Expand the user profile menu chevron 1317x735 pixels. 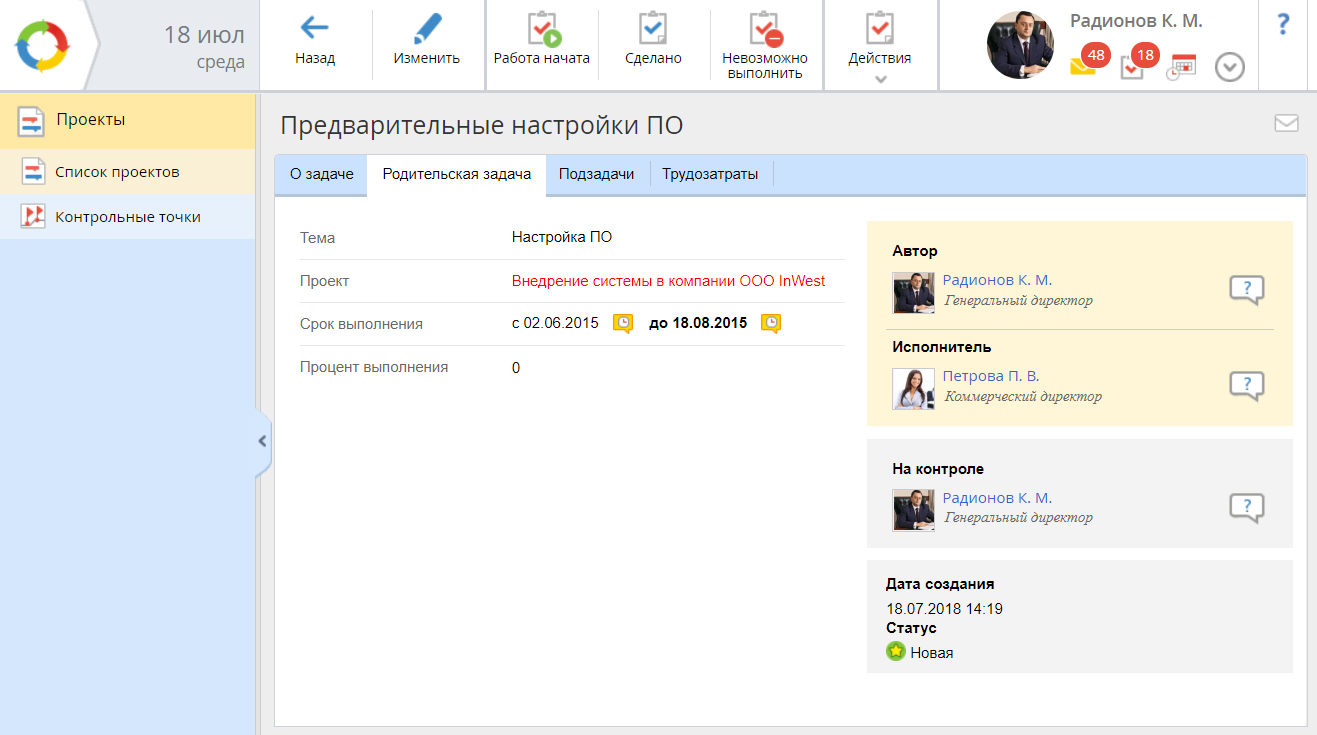pos(1230,68)
